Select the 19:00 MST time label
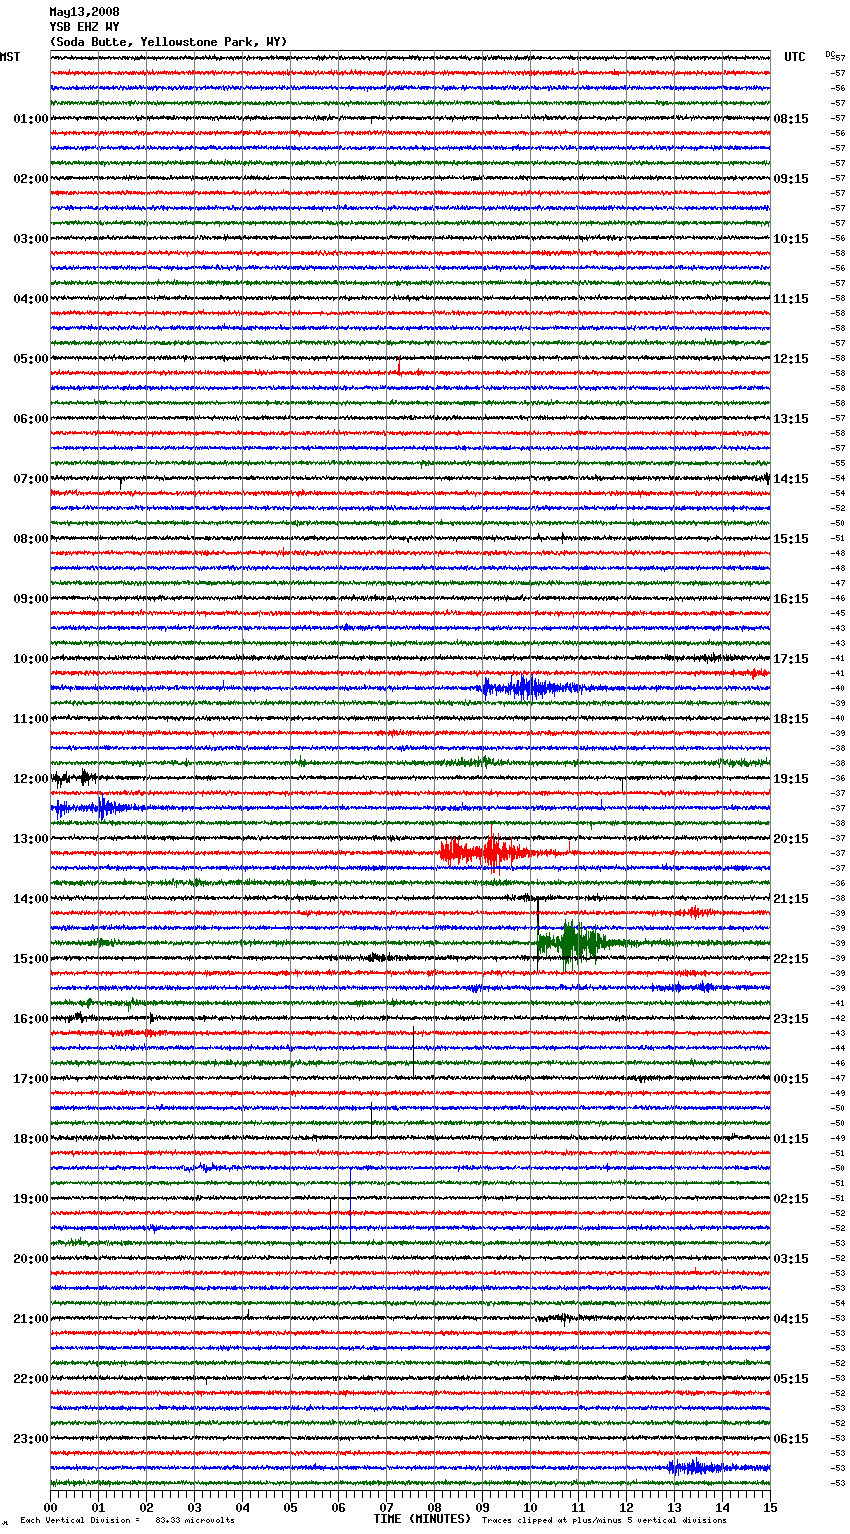The height and width of the screenshot is (1534, 850). 30,1199
